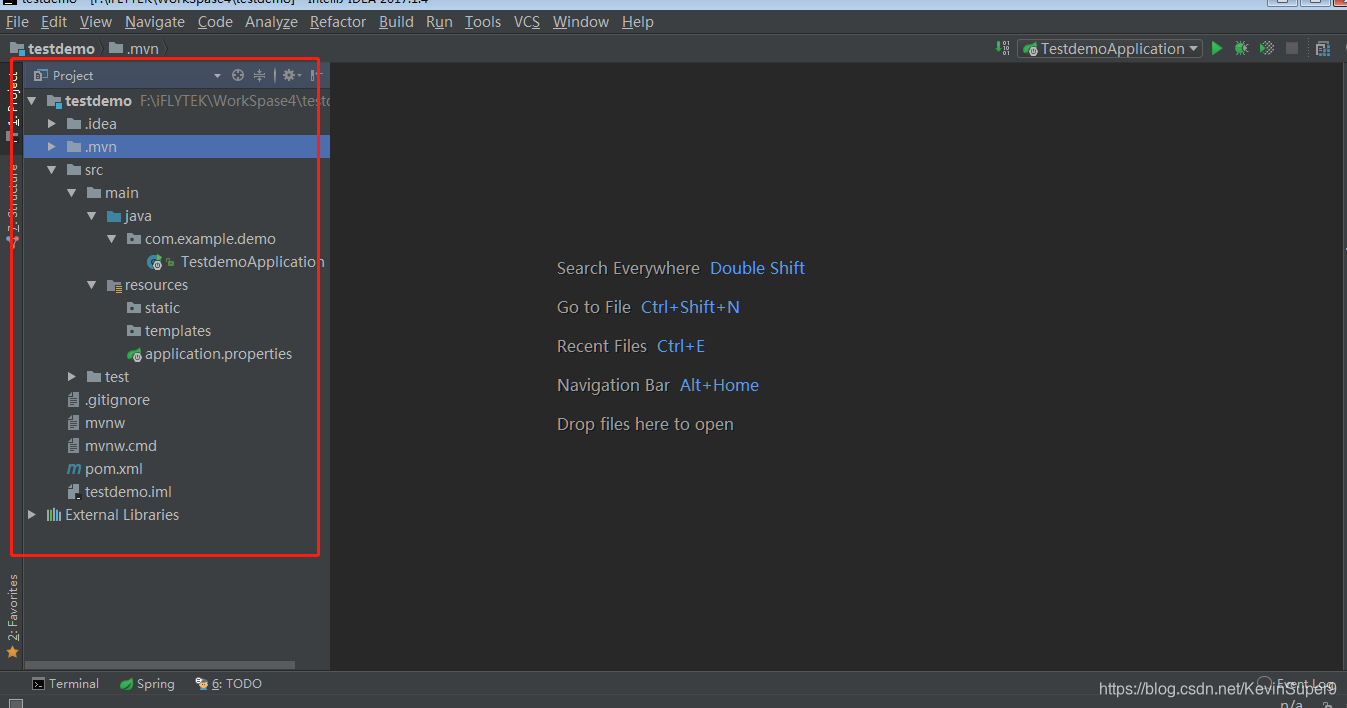1347x708 pixels.
Task: Open the Navigate menu
Action: [155, 21]
